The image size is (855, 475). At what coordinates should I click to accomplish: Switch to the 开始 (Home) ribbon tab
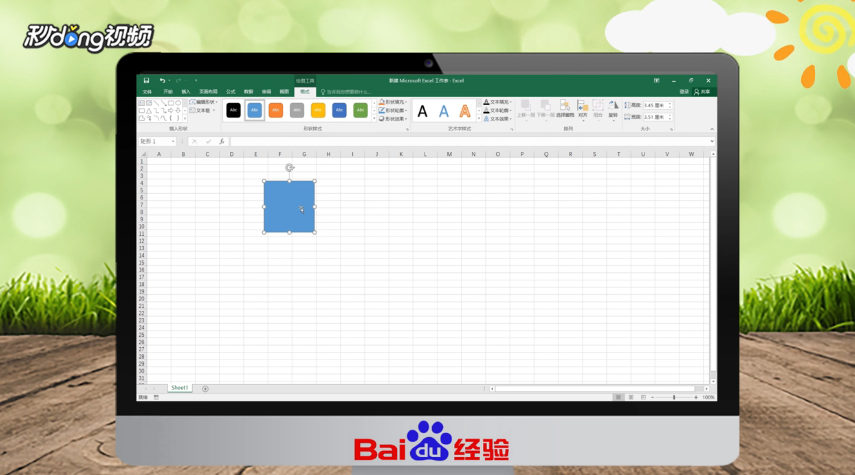pos(168,92)
